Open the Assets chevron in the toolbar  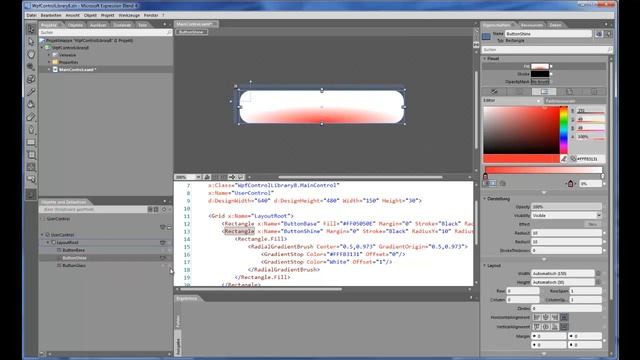pyautogui.click(x=31, y=194)
